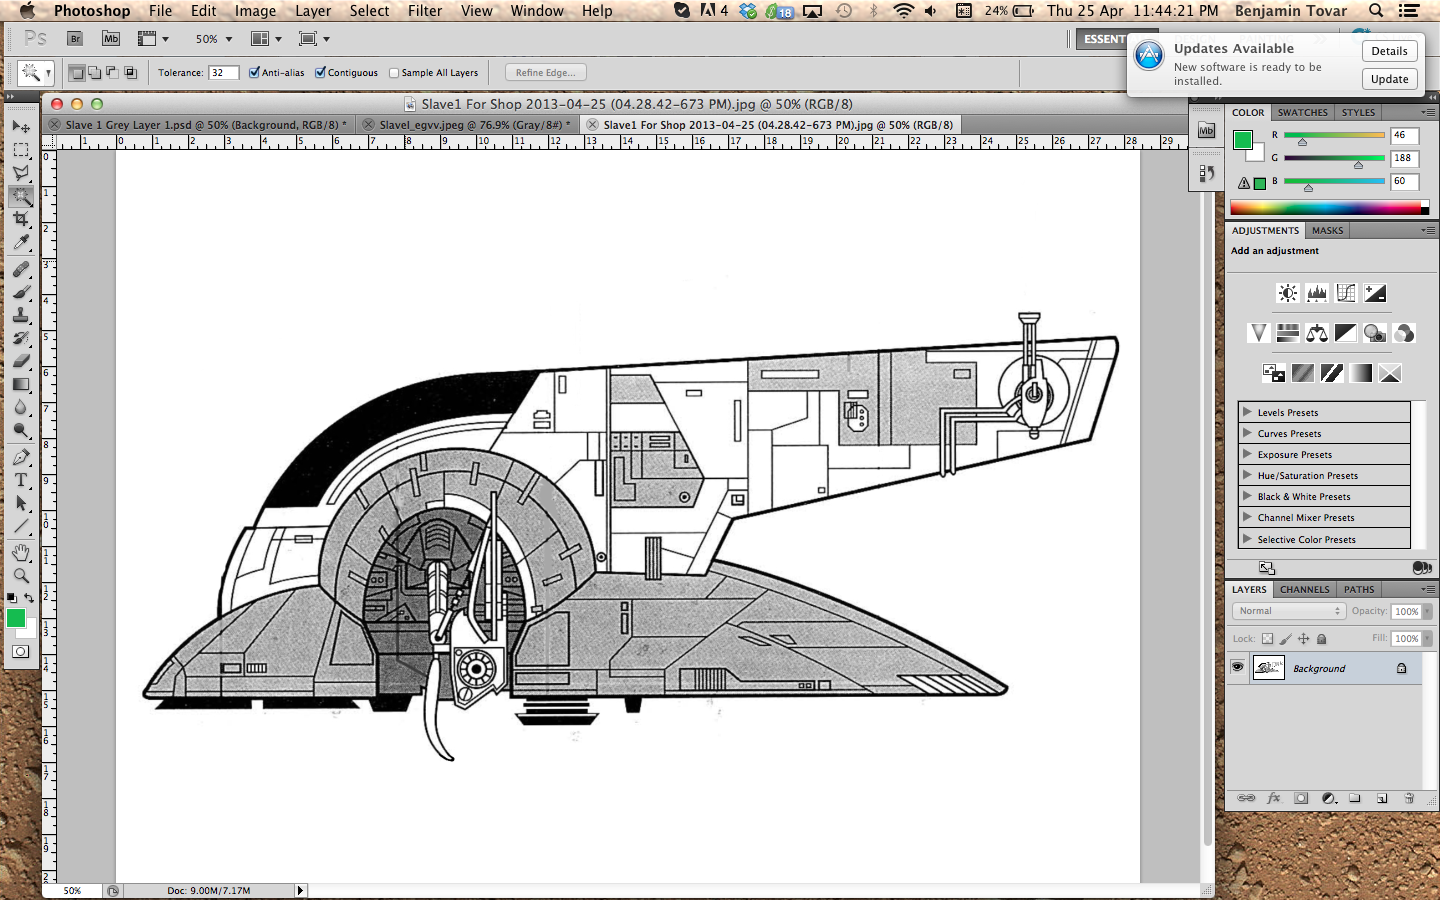Switch to Slave 1 Grey Layer 1.psd tab
1440x900 pixels.
[x=200, y=125]
